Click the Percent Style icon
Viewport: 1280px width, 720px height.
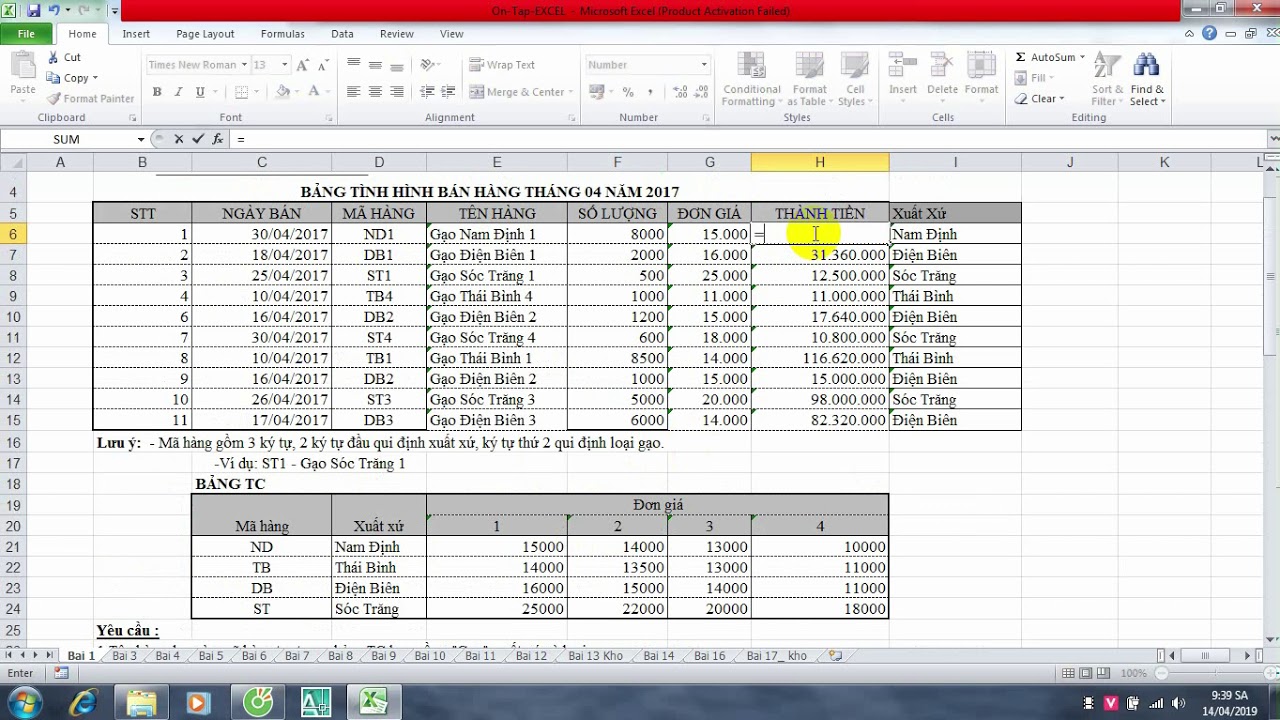[628, 92]
